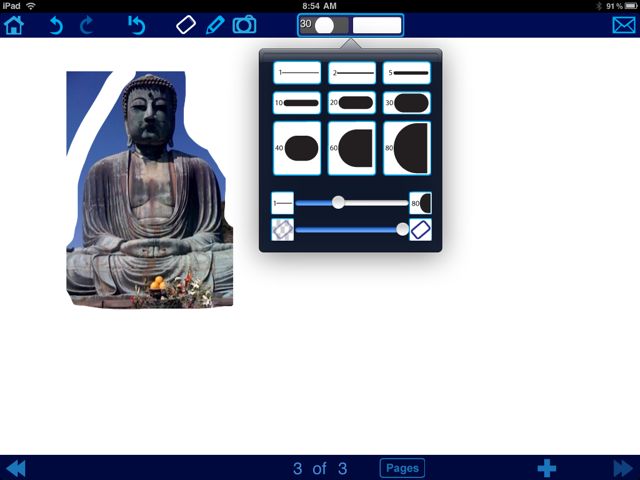The width and height of the screenshot is (640, 480).
Task: Choose eraser size 30 preset
Action: (407, 103)
